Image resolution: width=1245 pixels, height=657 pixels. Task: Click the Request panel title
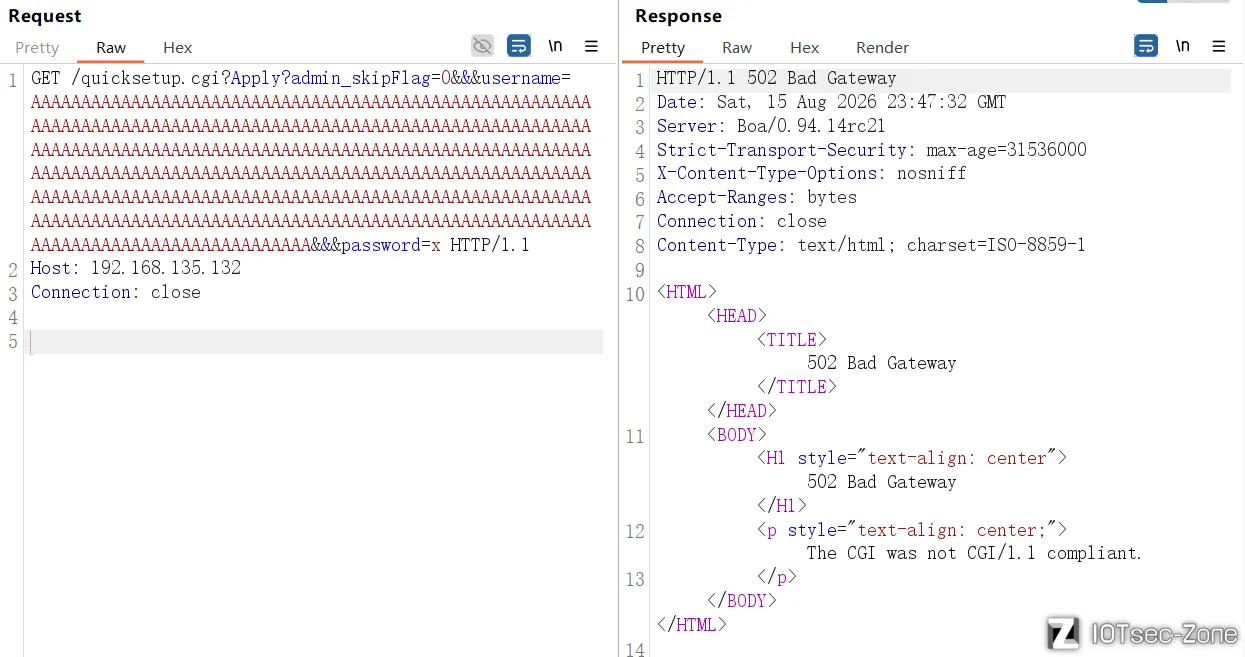pyautogui.click(x=45, y=16)
